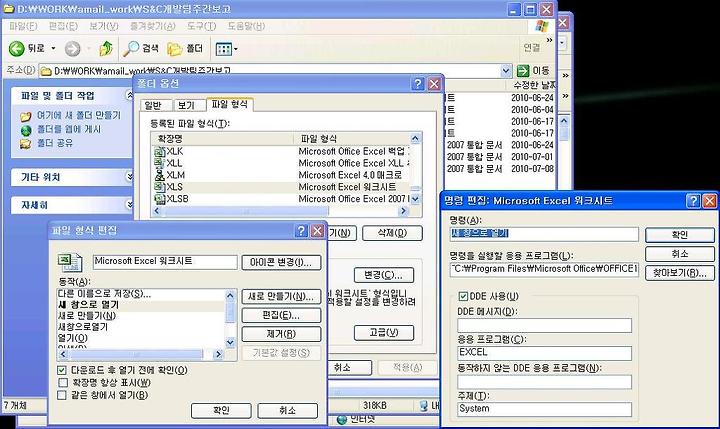Click the 삭제(D) button in 폴더 옵션

point(392,233)
